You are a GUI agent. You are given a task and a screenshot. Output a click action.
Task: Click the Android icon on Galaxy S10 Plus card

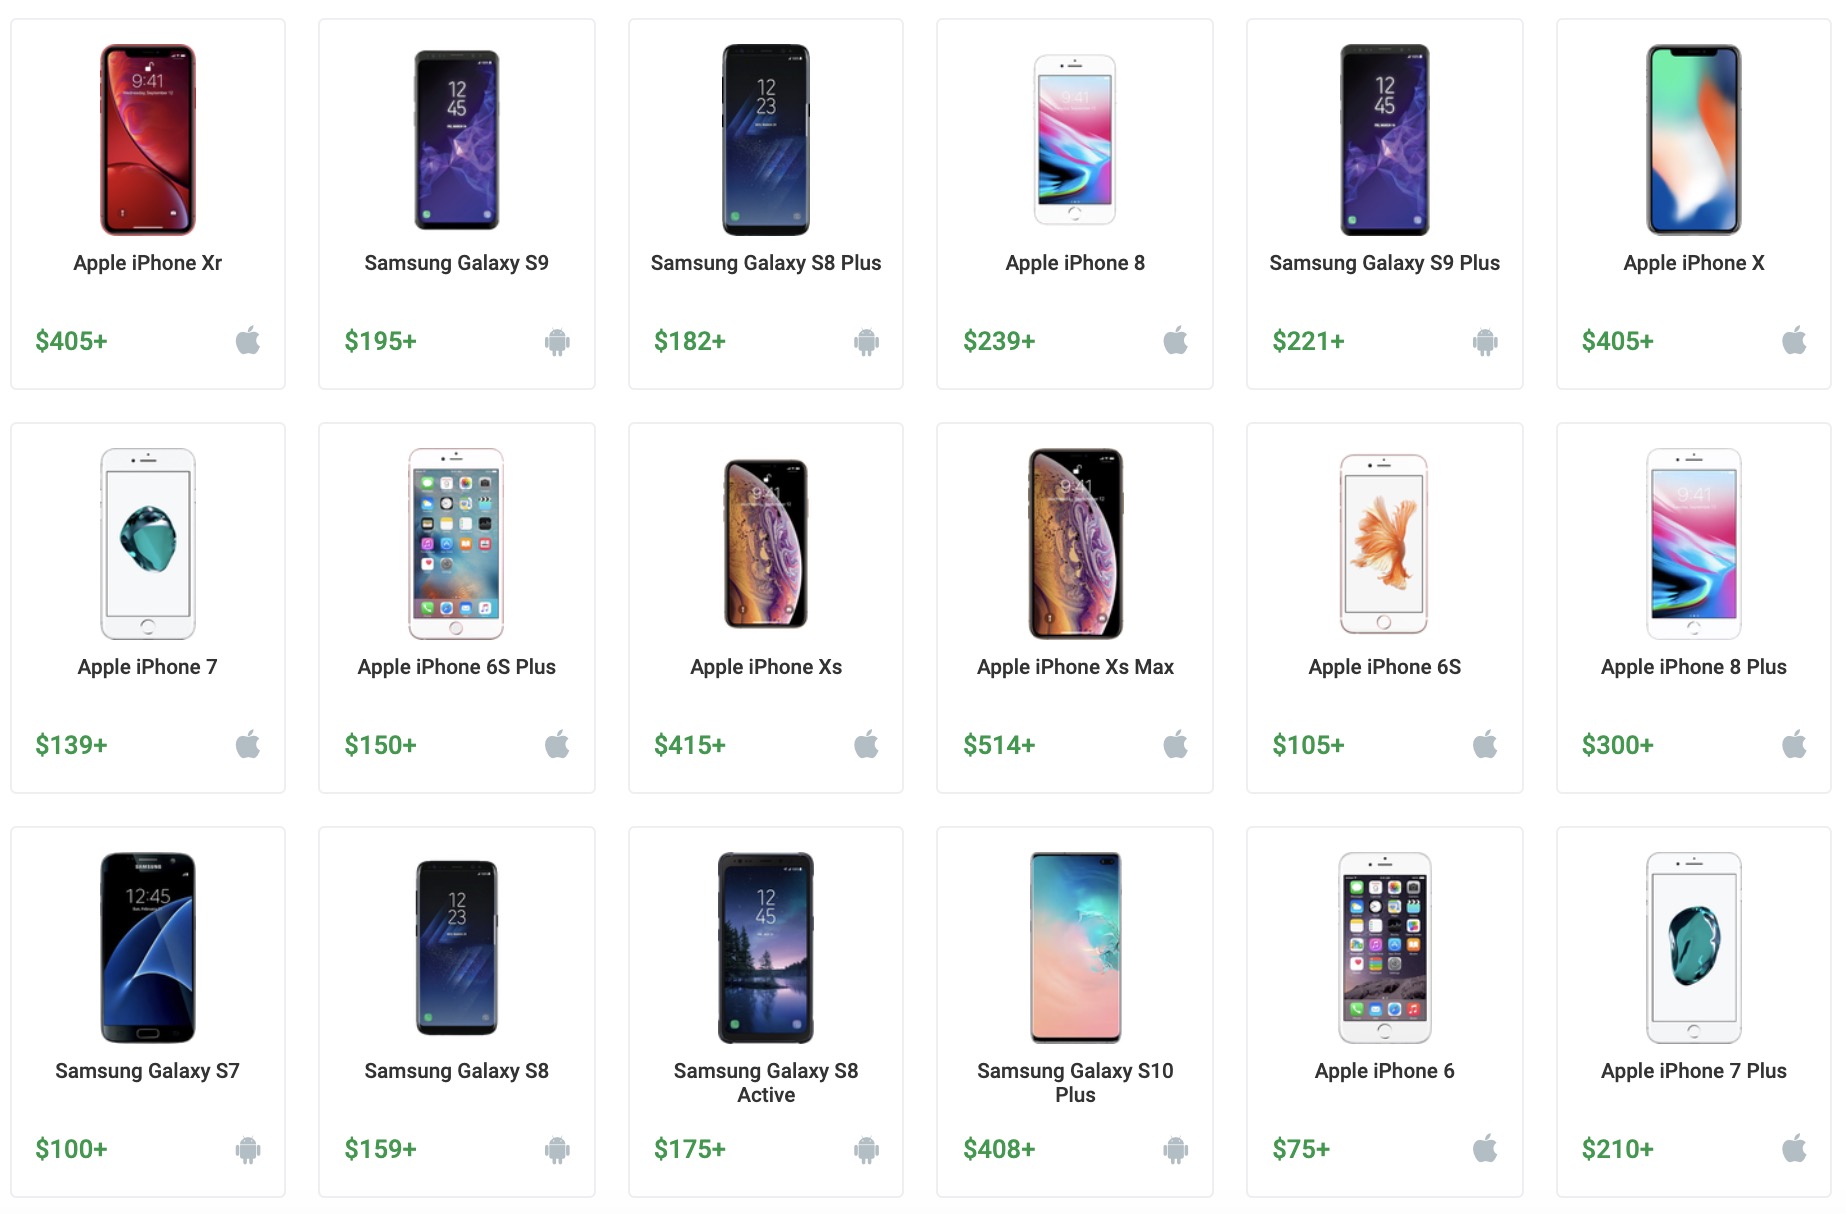pos(1175,1149)
